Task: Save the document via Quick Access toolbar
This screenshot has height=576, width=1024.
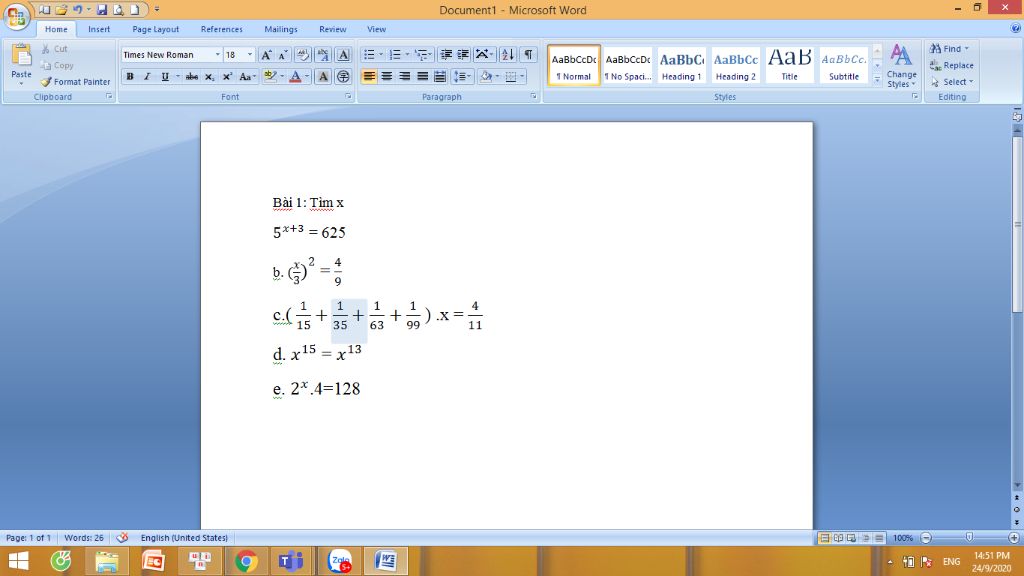Action: (101, 10)
